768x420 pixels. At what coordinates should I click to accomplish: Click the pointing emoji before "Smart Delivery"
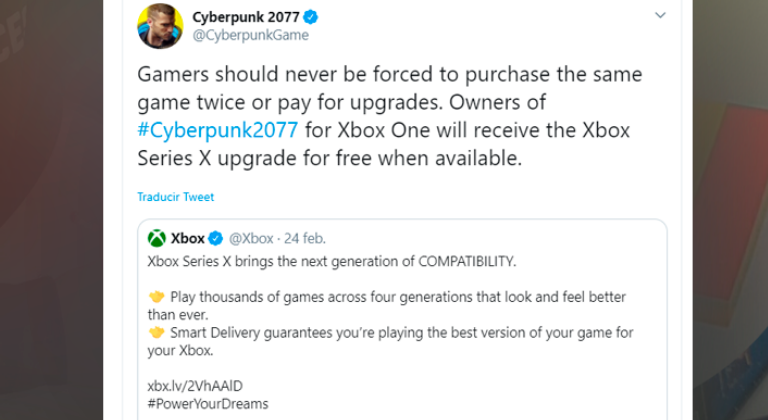pos(156,332)
